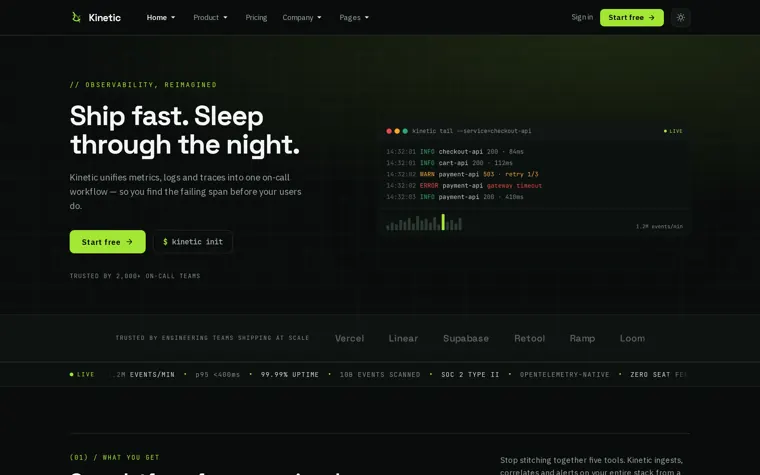
Task: Click the kinetic init command button
Action: [x=193, y=241]
